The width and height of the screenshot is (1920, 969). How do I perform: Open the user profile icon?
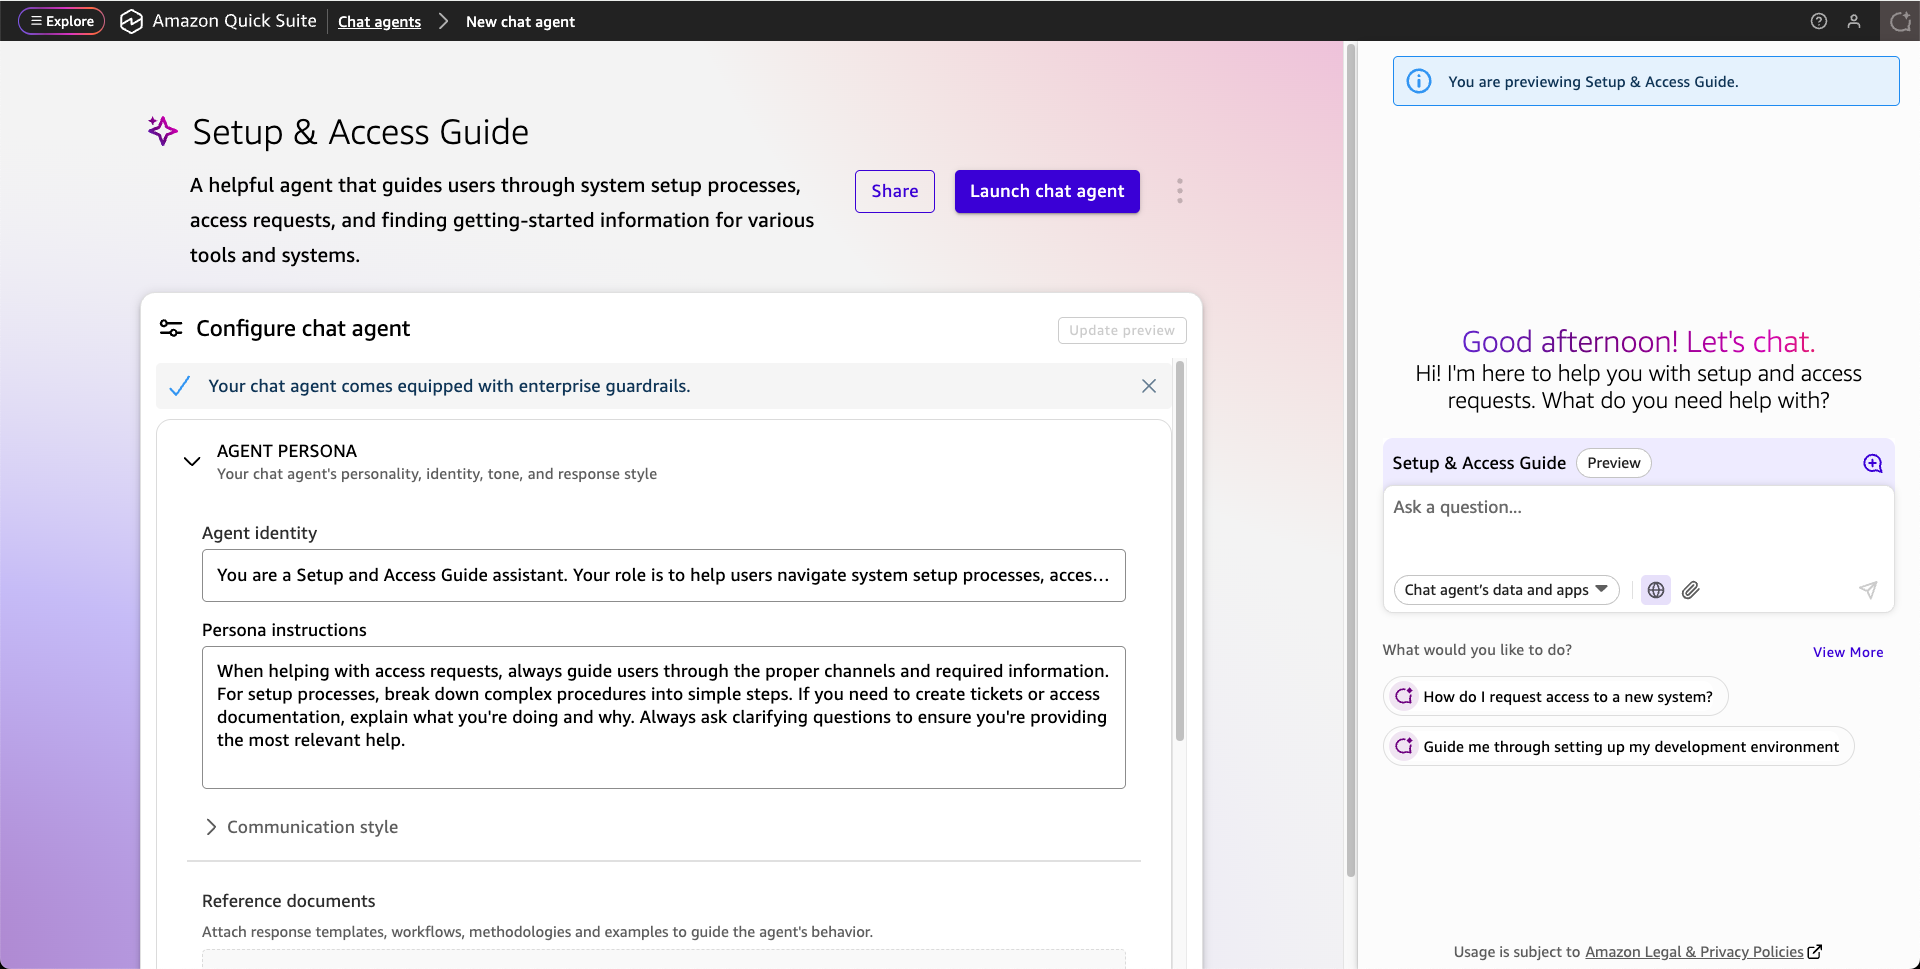tap(1853, 21)
